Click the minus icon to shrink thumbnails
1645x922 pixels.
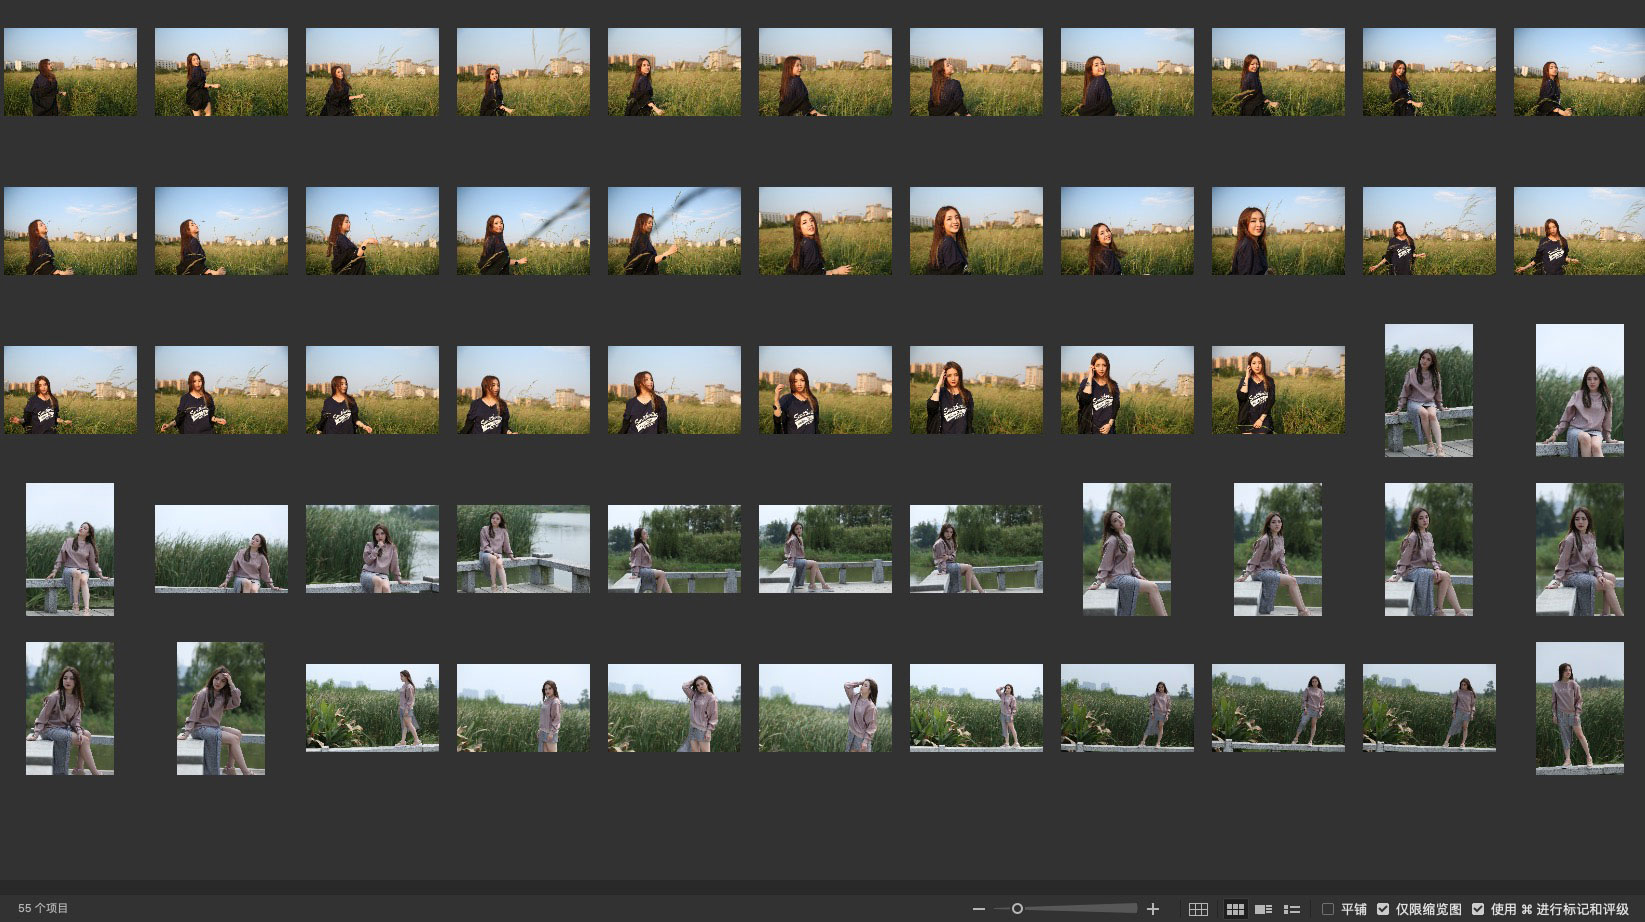(x=979, y=909)
